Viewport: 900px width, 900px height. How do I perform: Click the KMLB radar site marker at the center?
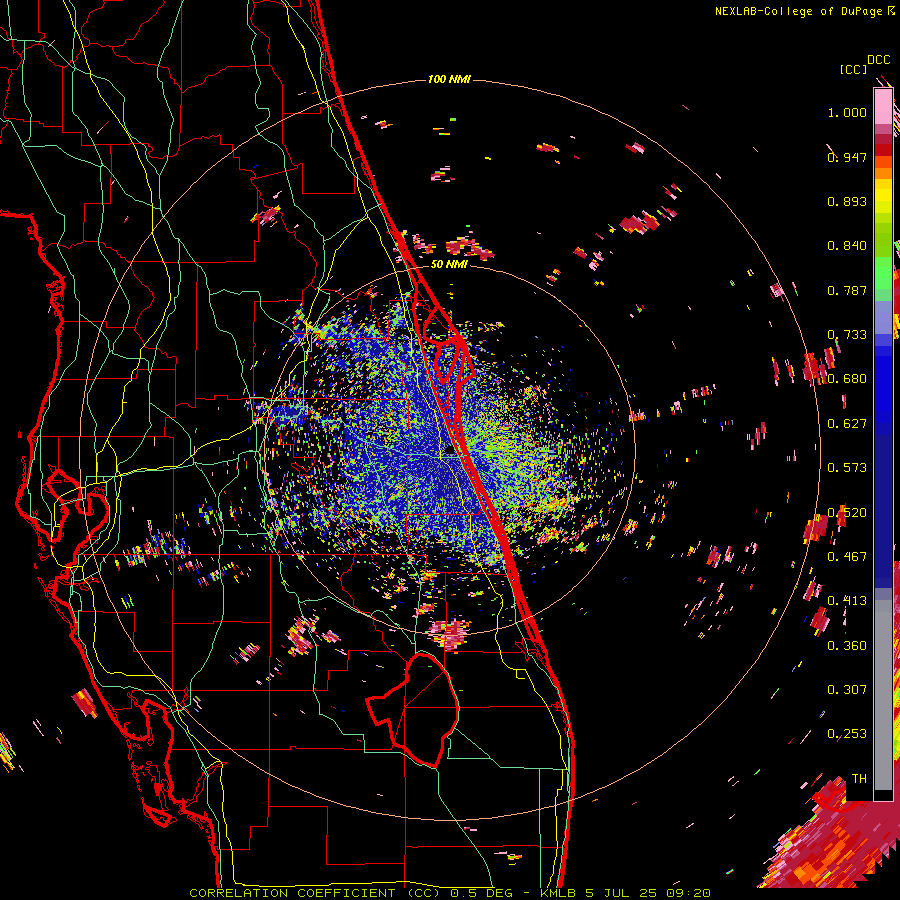[x=449, y=451]
